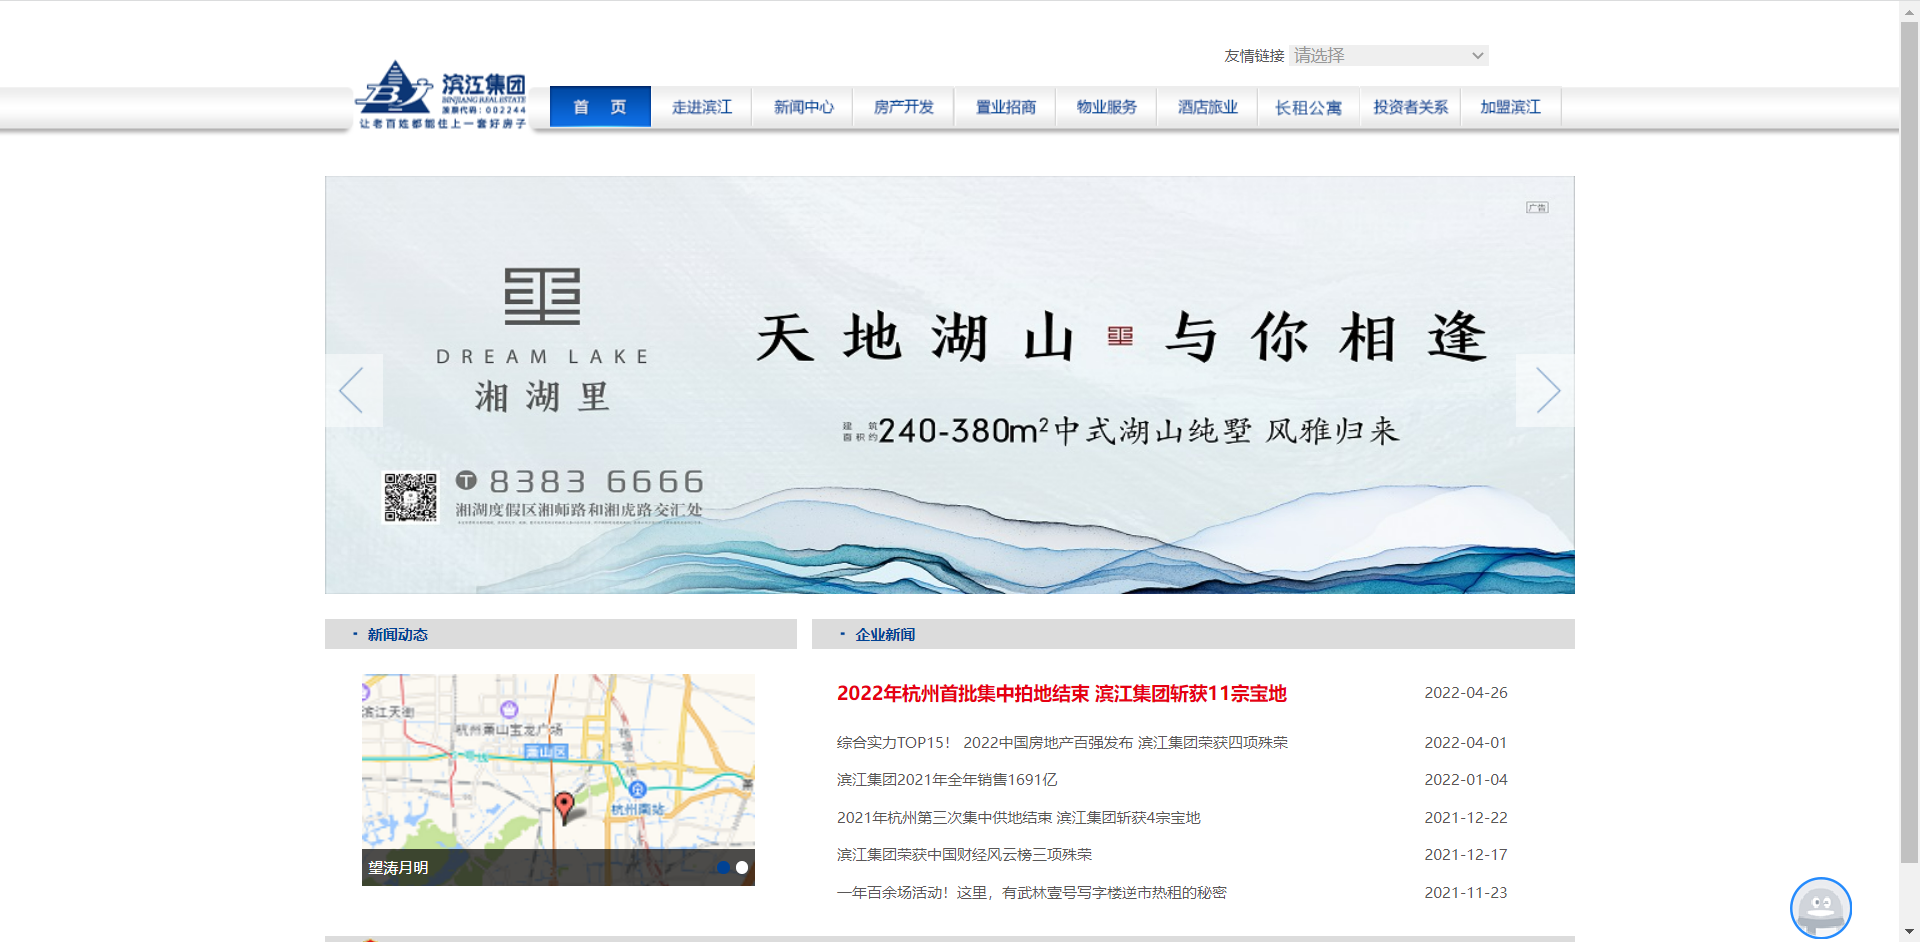Open the 首页 navigation tab
Screen dimensions: 1920x942
(x=600, y=107)
